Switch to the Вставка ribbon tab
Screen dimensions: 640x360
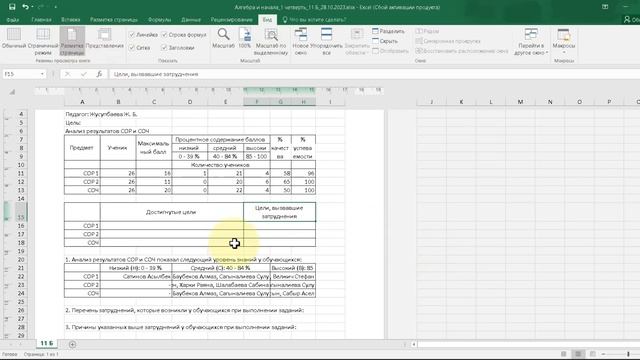tap(71, 20)
